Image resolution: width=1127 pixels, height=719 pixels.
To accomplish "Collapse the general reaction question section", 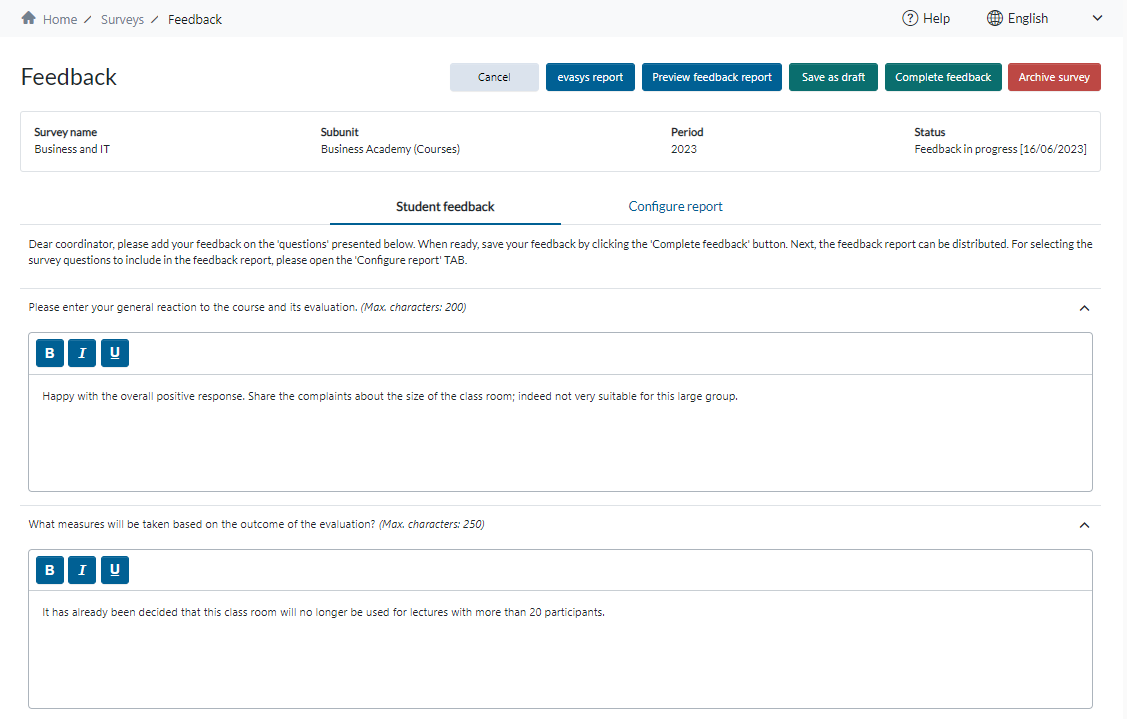I will [1084, 307].
